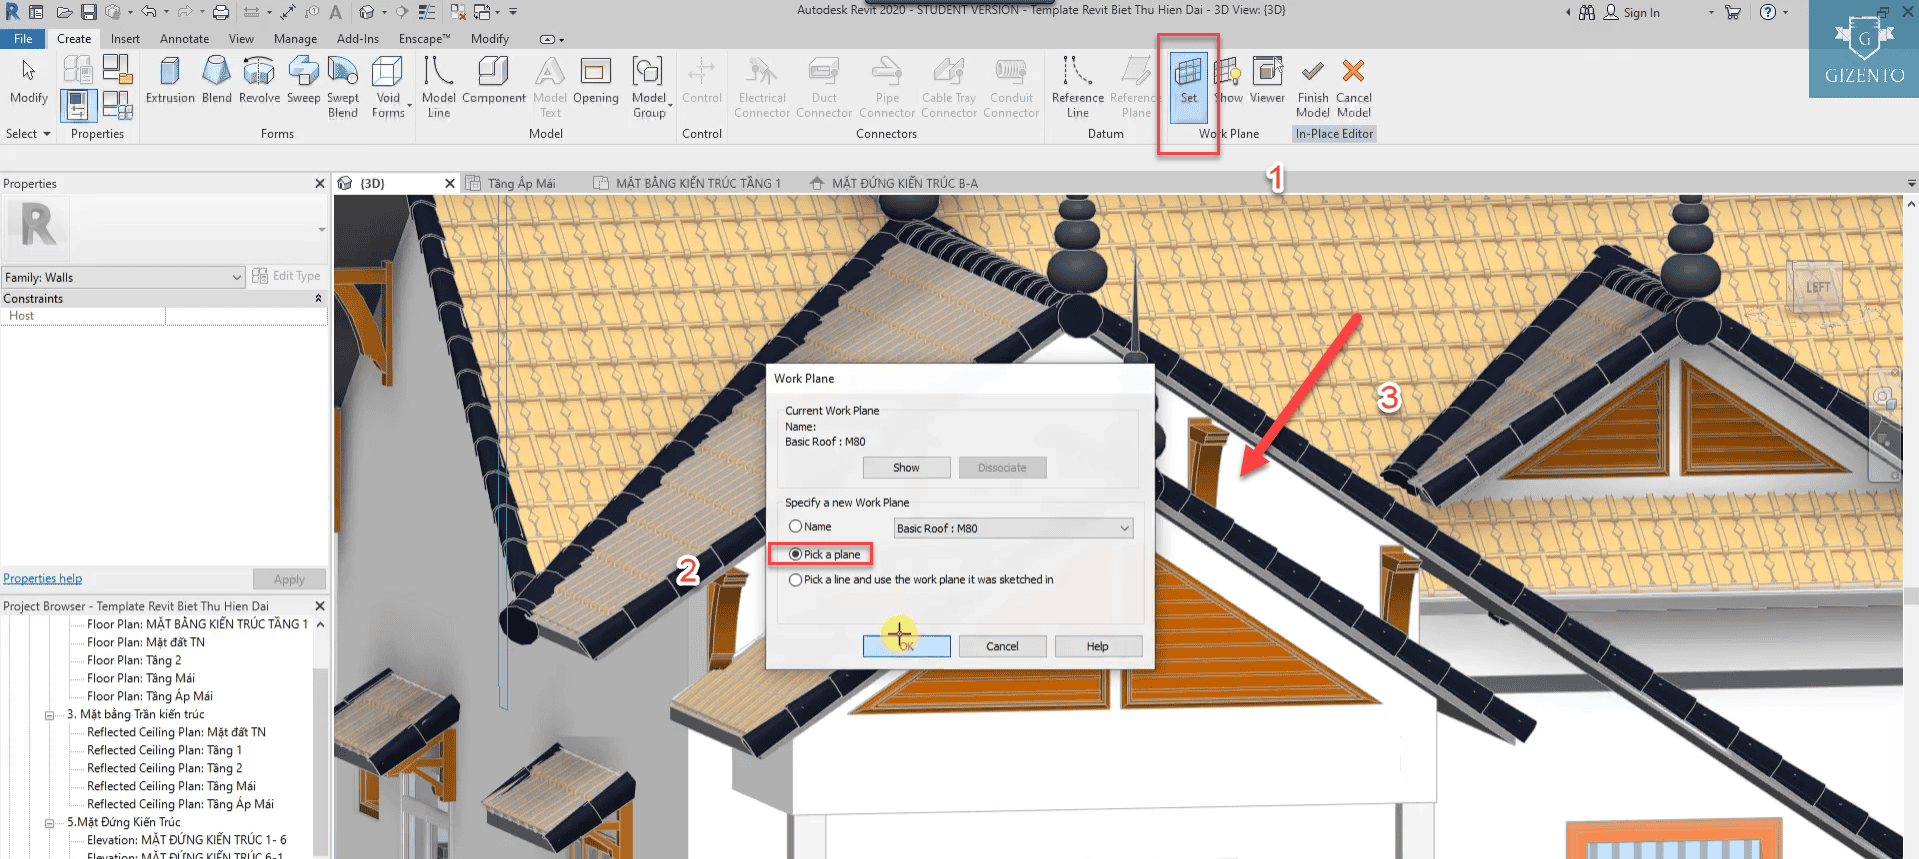This screenshot has width=1919, height=859.
Task: Click the Open folder icon
Action: (x=64, y=12)
